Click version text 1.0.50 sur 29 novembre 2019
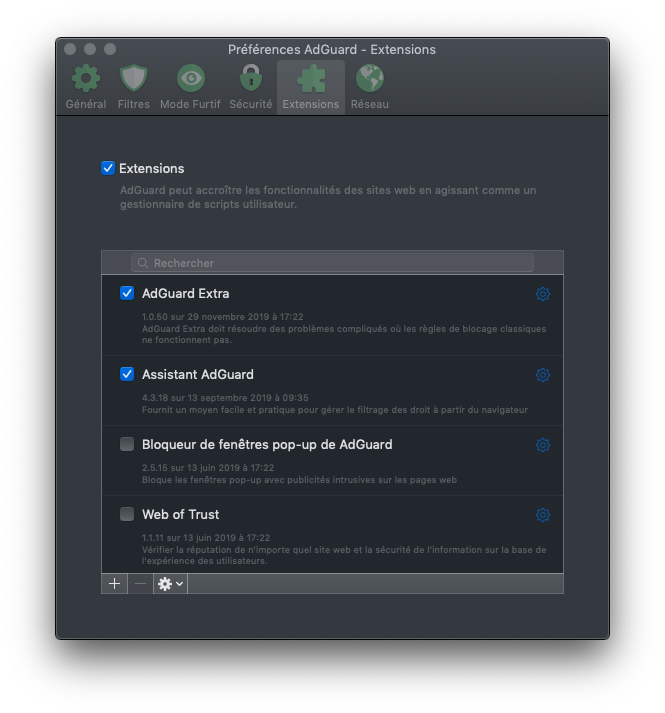 (222, 316)
